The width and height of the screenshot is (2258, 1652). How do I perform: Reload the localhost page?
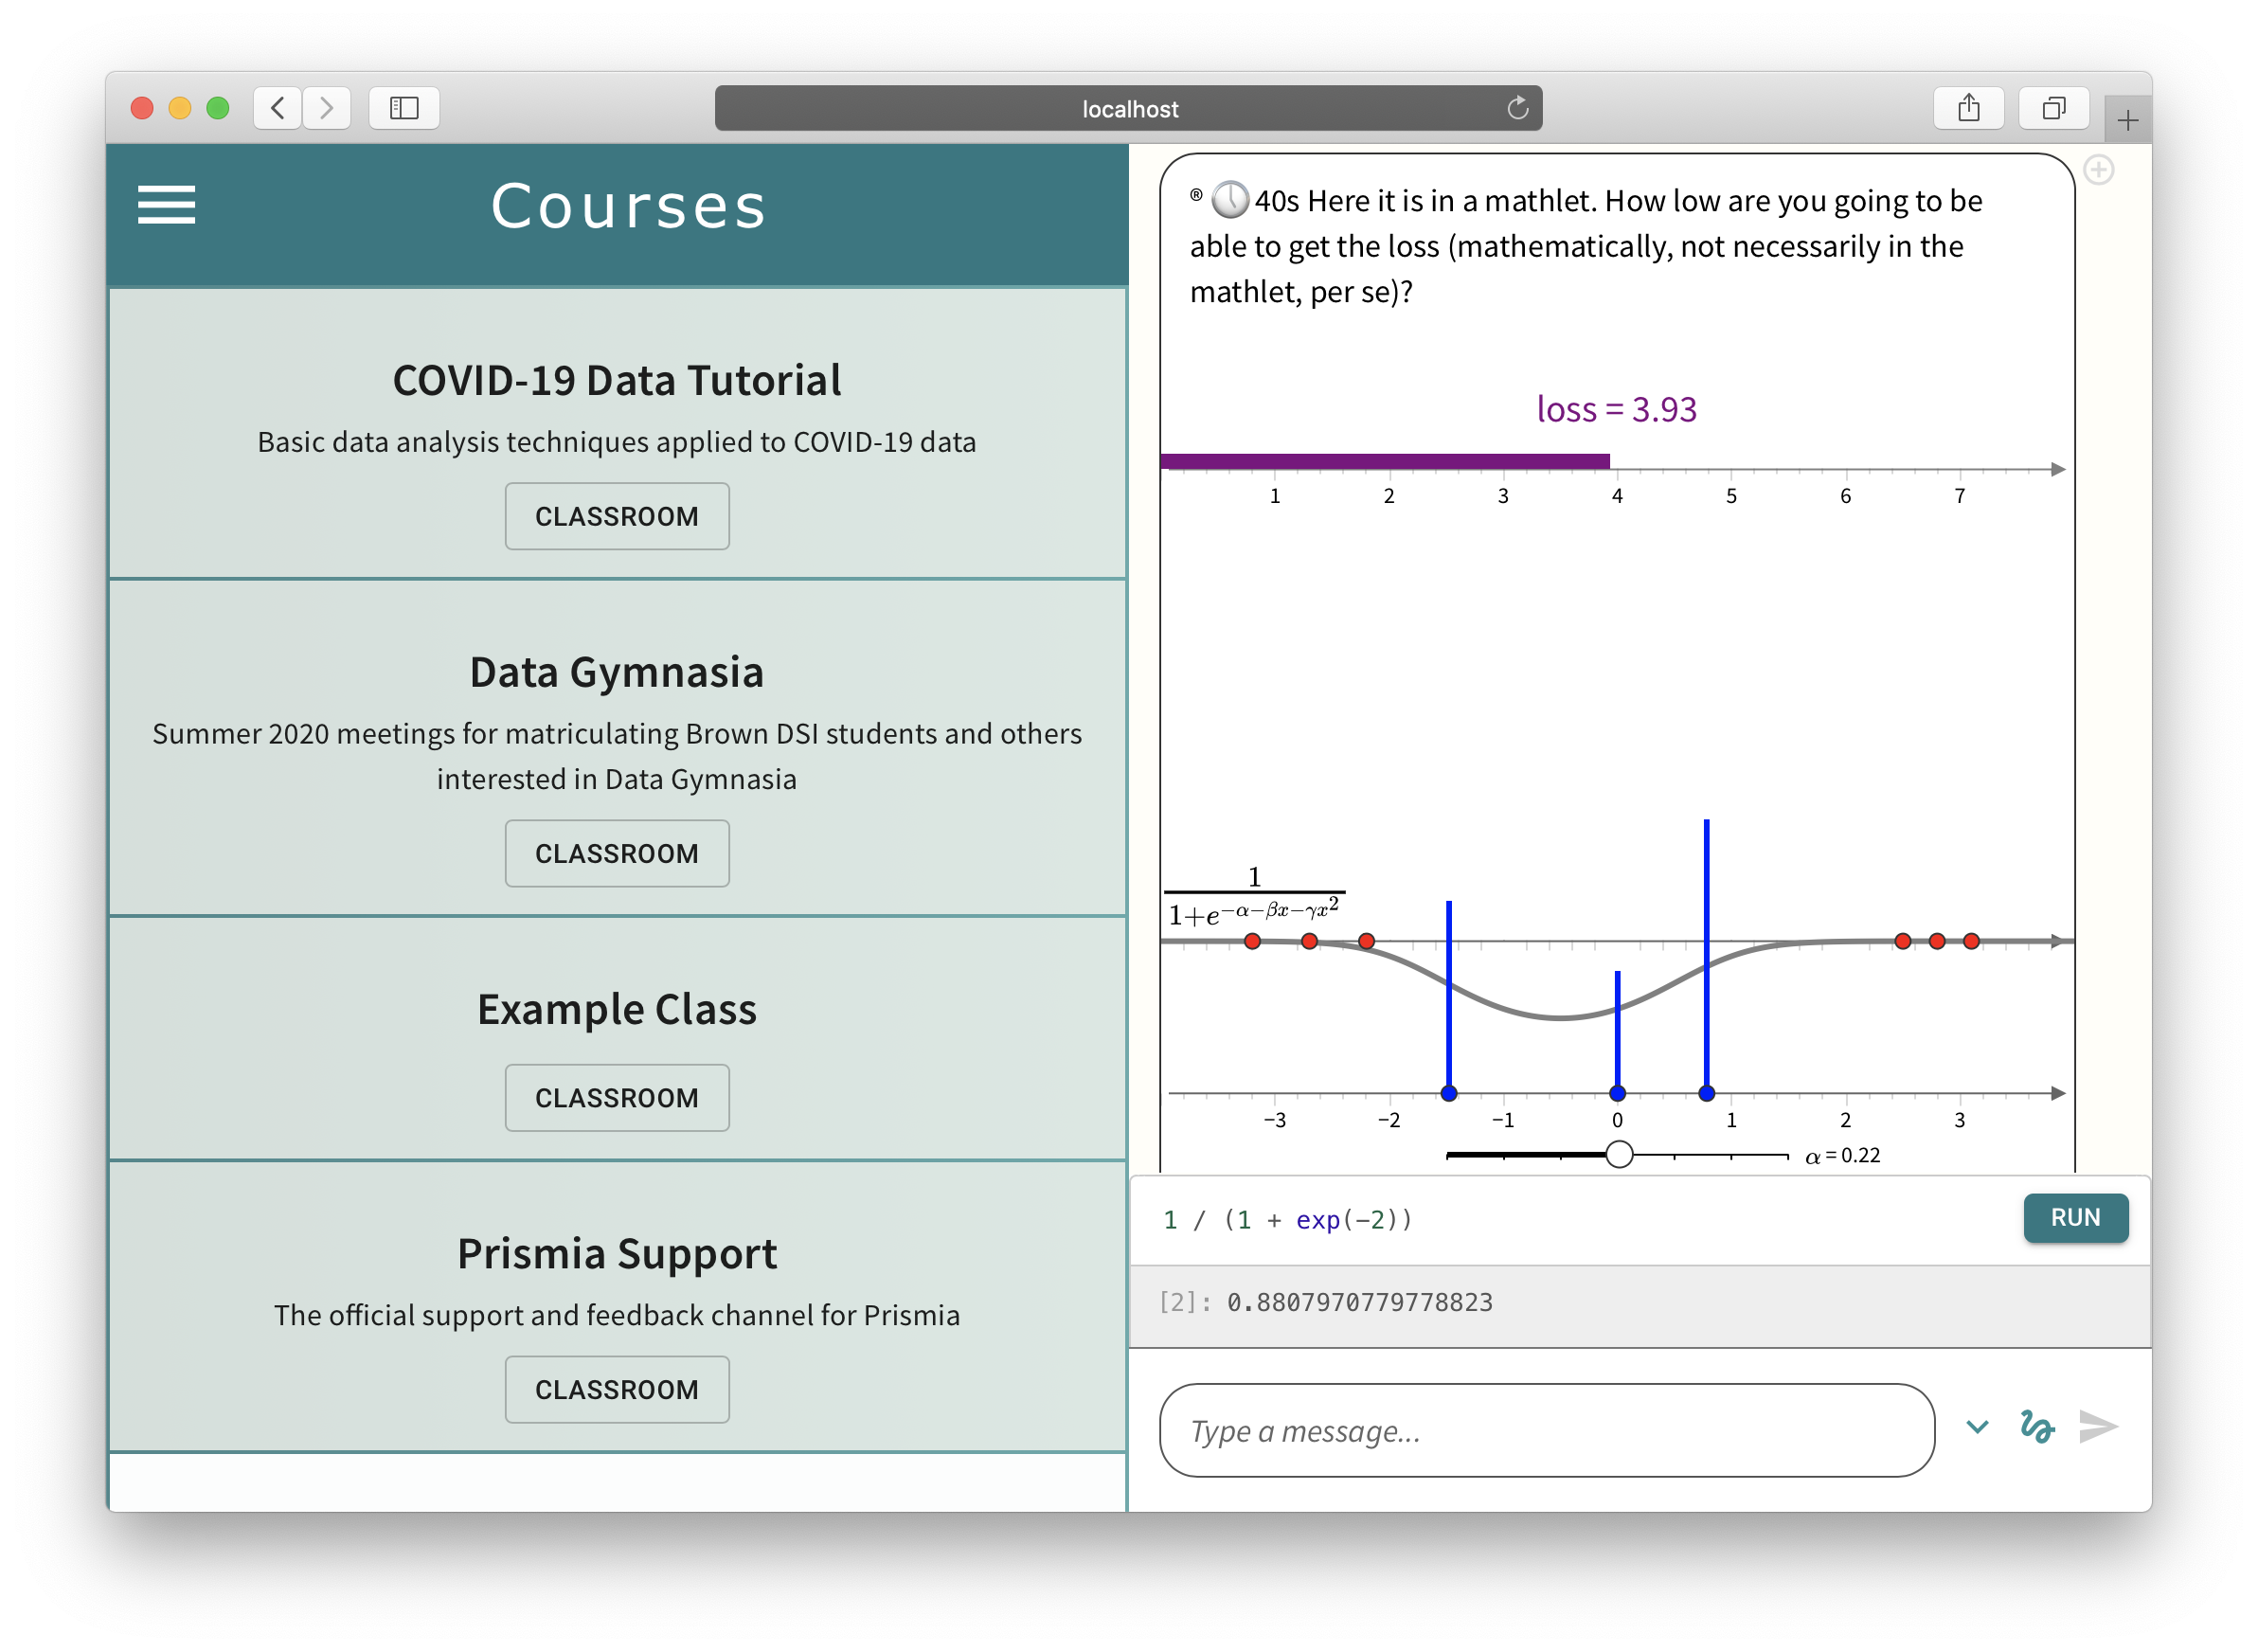point(1517,108)
